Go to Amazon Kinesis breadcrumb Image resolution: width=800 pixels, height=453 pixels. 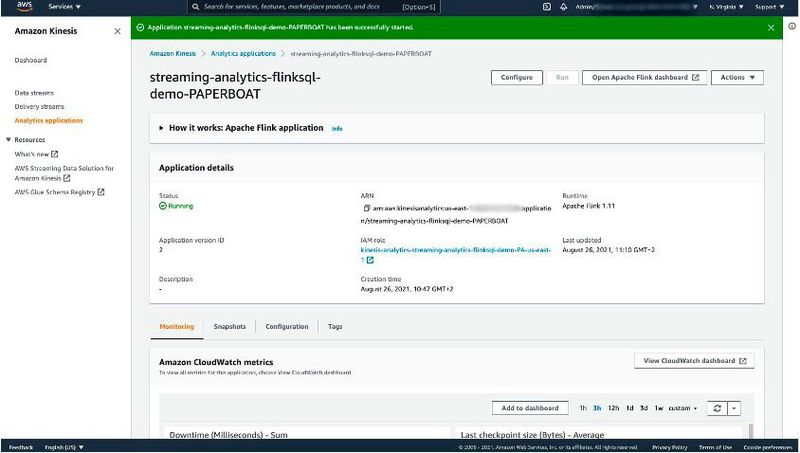click(172, 54)
